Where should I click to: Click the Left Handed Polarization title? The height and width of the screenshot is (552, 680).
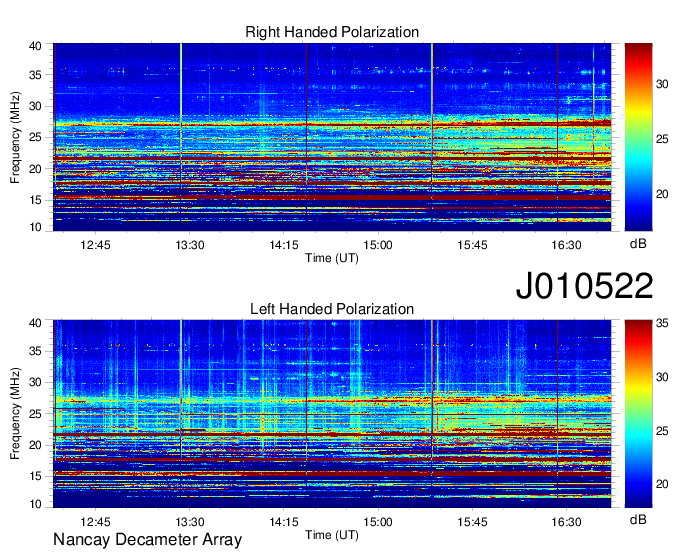click(332, 309)
